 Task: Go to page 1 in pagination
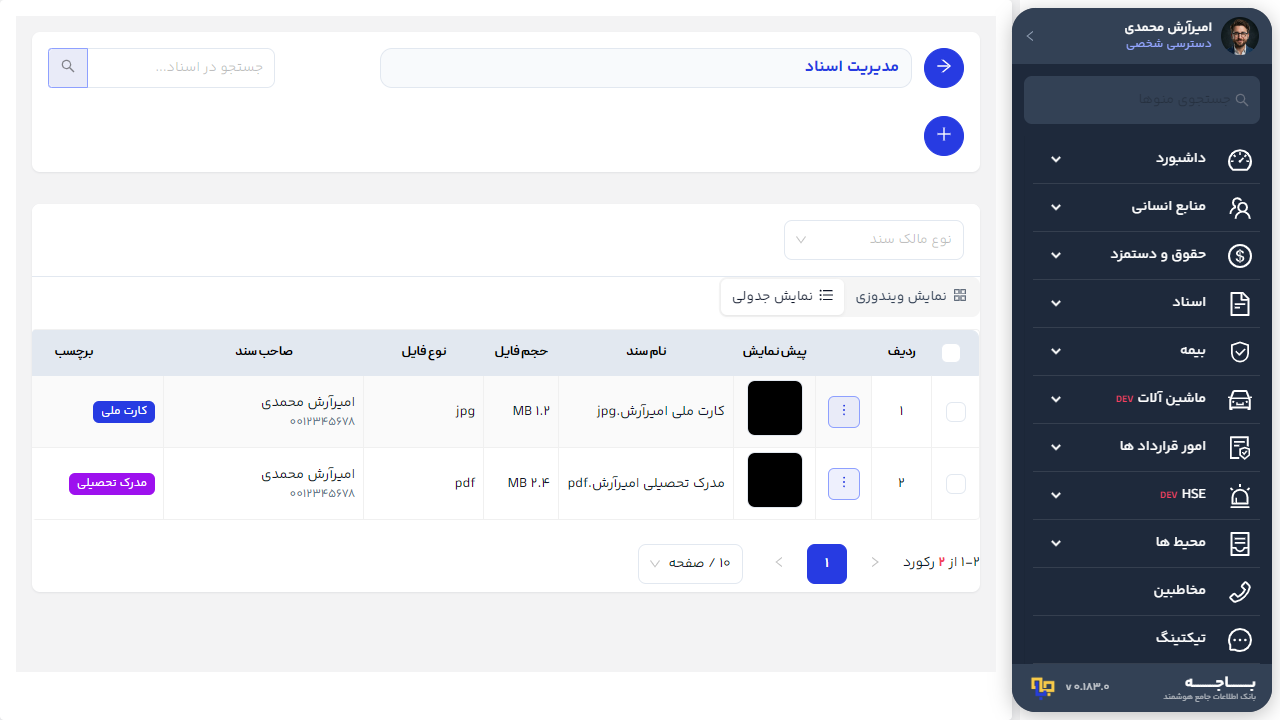pos(827,564)
